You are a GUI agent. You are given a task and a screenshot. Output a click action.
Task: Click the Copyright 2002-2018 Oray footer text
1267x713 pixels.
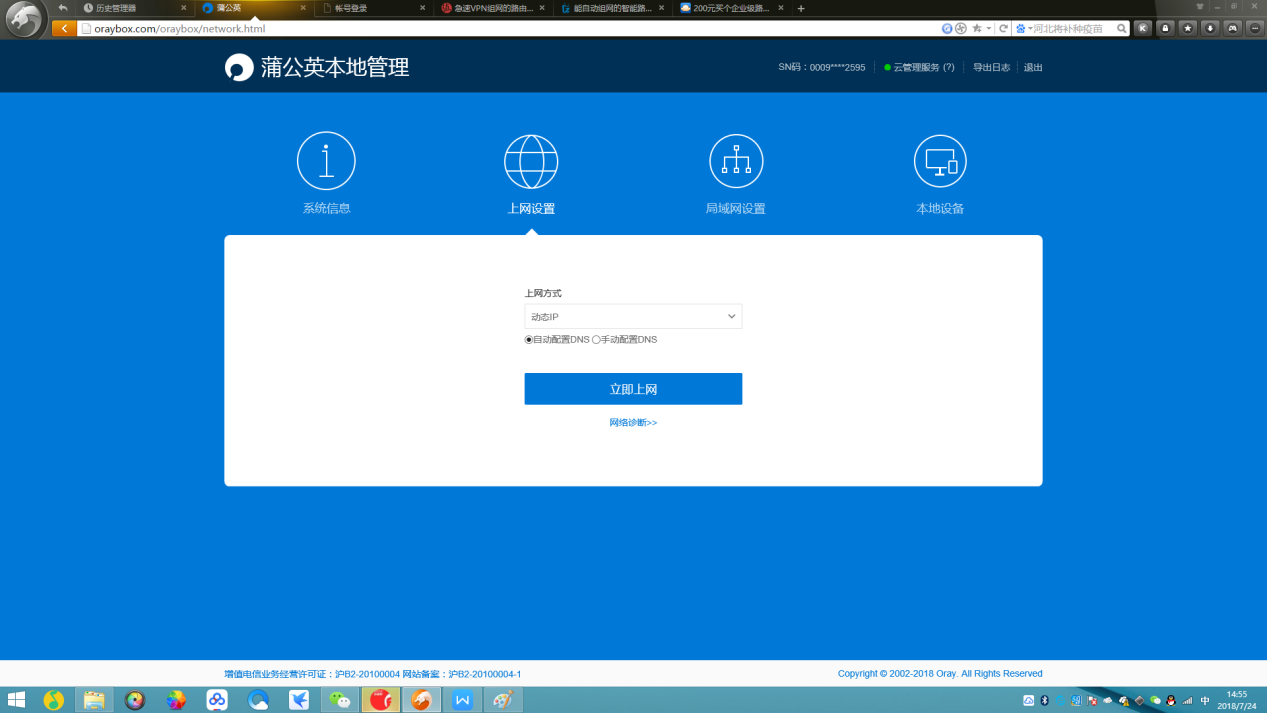940,674
